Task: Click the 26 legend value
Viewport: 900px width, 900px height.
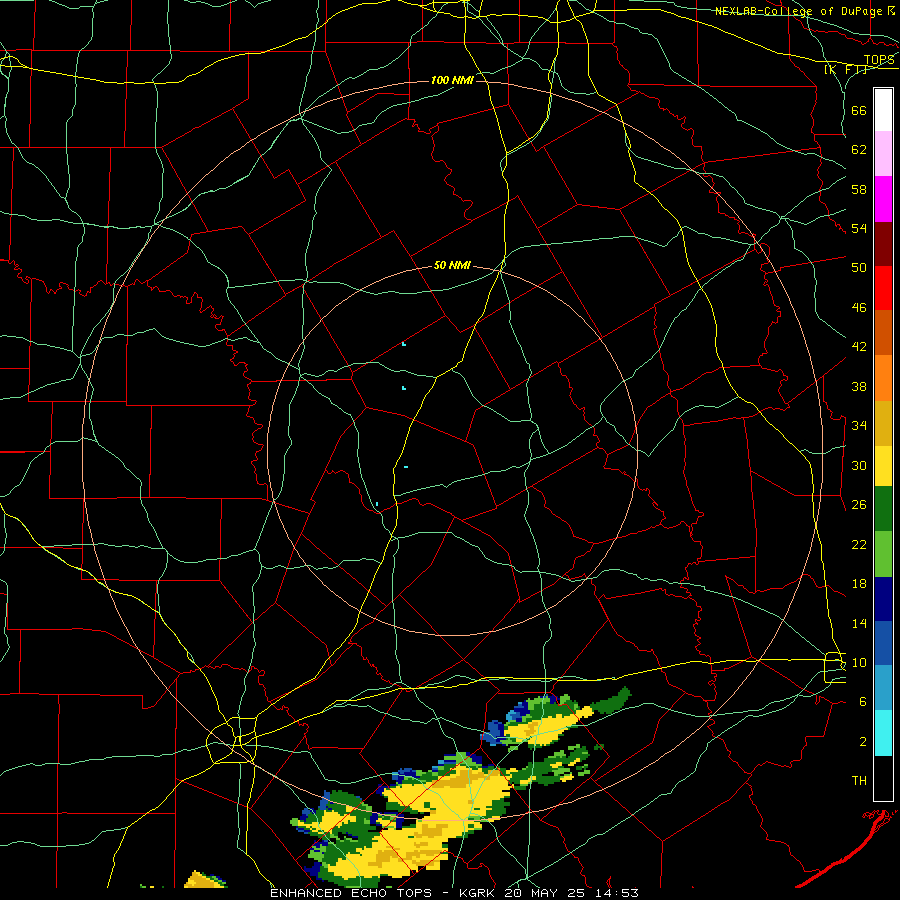Action: click(x=859, y=505)
